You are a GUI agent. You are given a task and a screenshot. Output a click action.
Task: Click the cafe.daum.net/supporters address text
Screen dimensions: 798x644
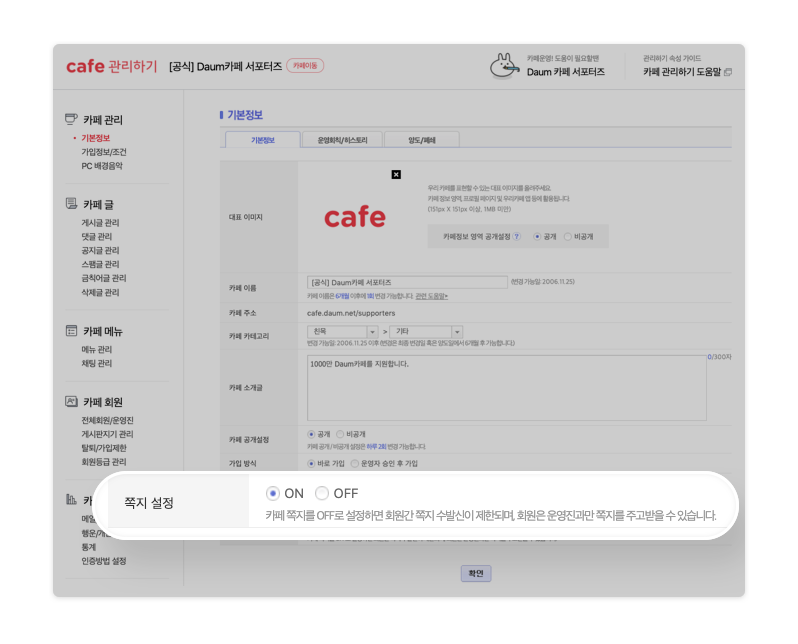point(351,313)
